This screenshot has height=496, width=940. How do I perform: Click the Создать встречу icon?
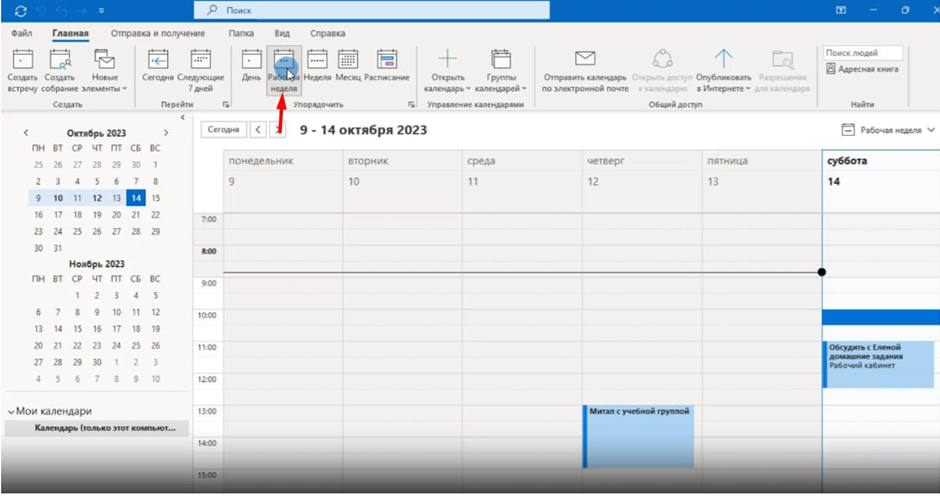[x=22, y=62]
